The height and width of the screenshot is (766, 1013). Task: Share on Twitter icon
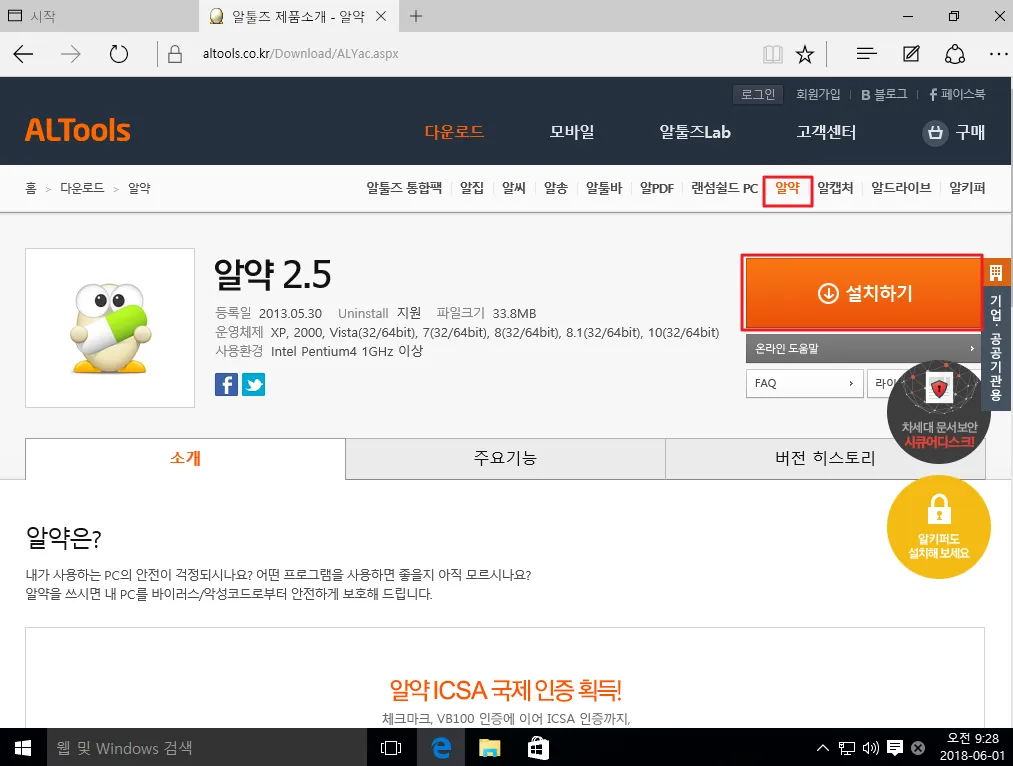click(253, 384)
